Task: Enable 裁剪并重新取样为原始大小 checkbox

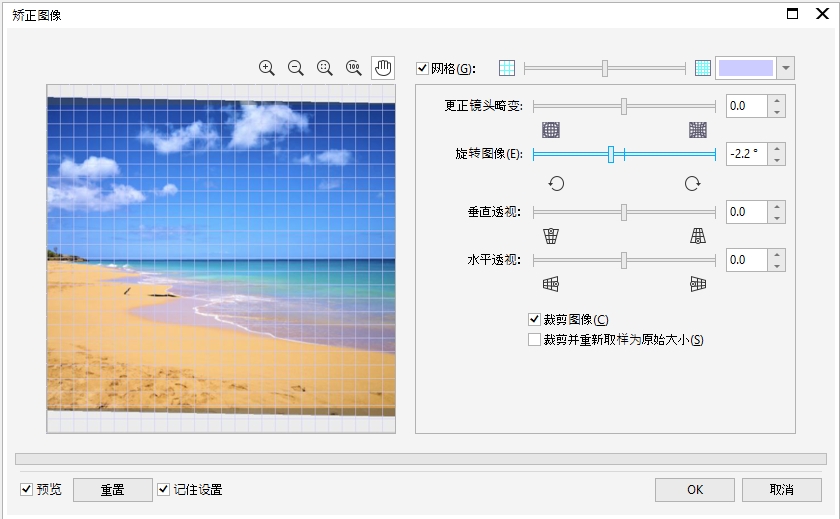Action: 534,340
